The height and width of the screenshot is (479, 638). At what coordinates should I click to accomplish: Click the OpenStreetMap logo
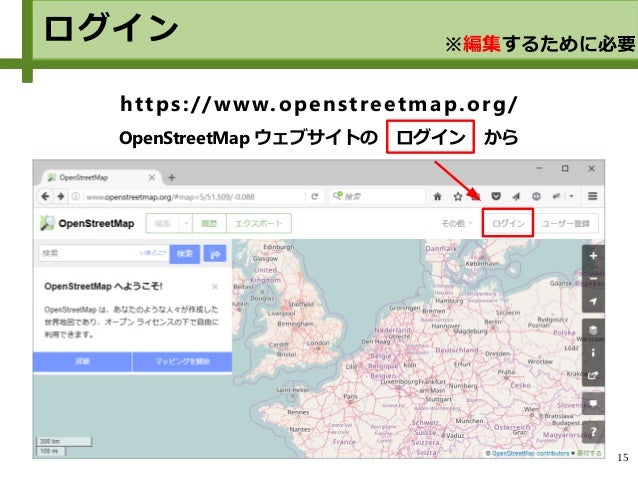[87, 223]
